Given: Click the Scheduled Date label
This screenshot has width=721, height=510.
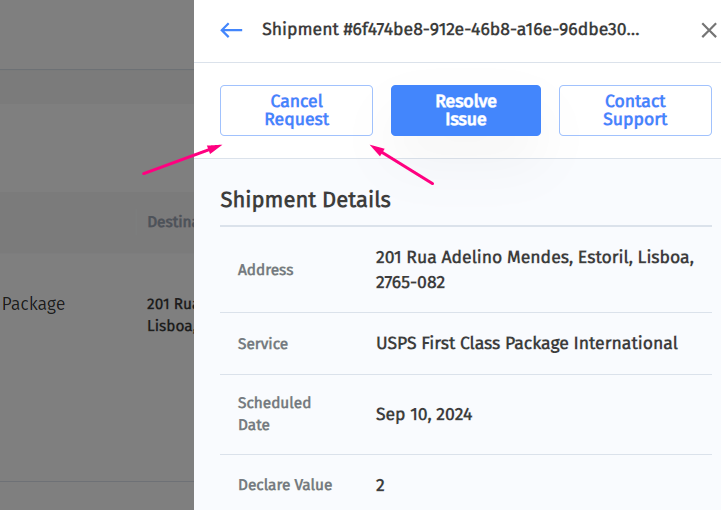Looking at the screenshot, I should [x=274, y=414].
